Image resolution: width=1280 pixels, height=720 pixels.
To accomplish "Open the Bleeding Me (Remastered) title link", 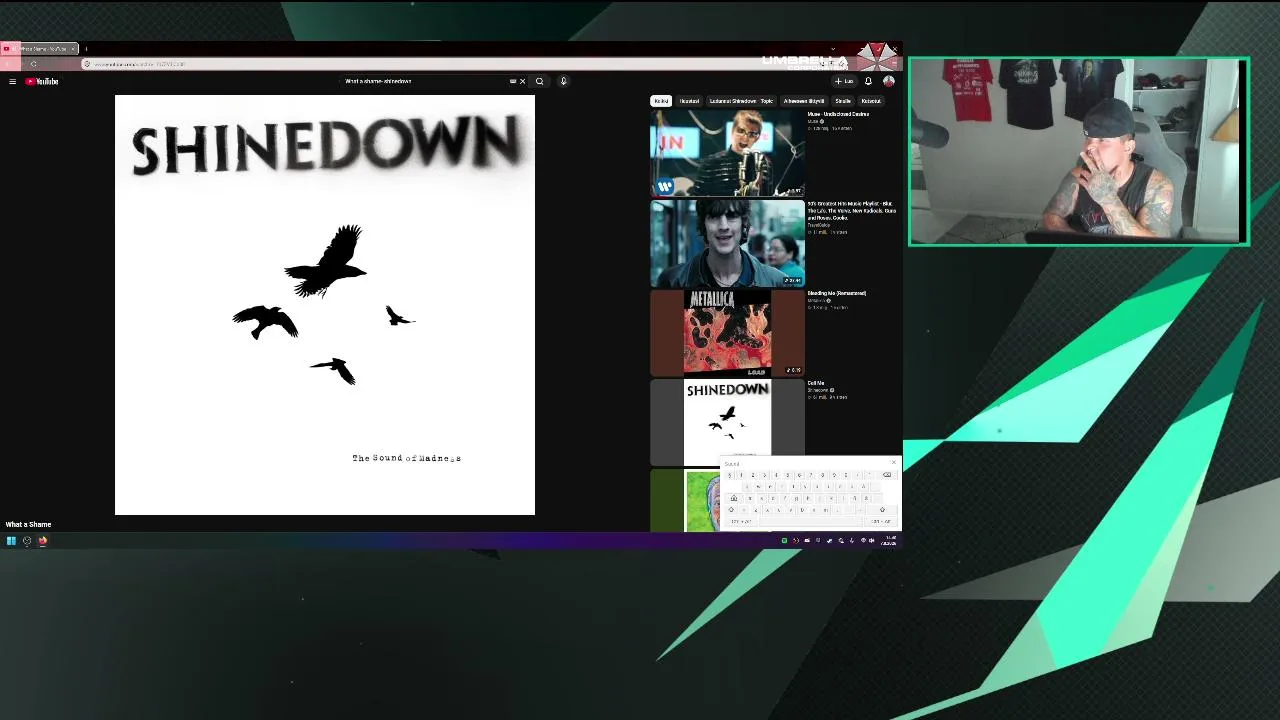I will (837, 293).
